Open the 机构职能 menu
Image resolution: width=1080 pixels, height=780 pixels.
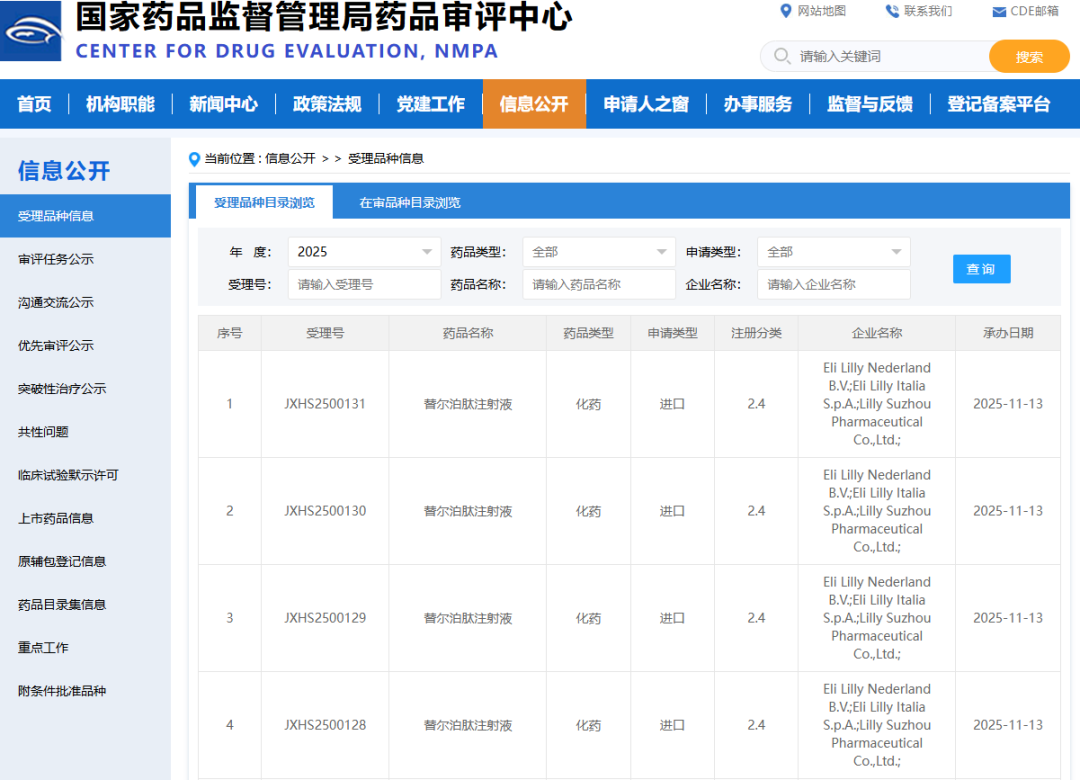pos(121,104)
